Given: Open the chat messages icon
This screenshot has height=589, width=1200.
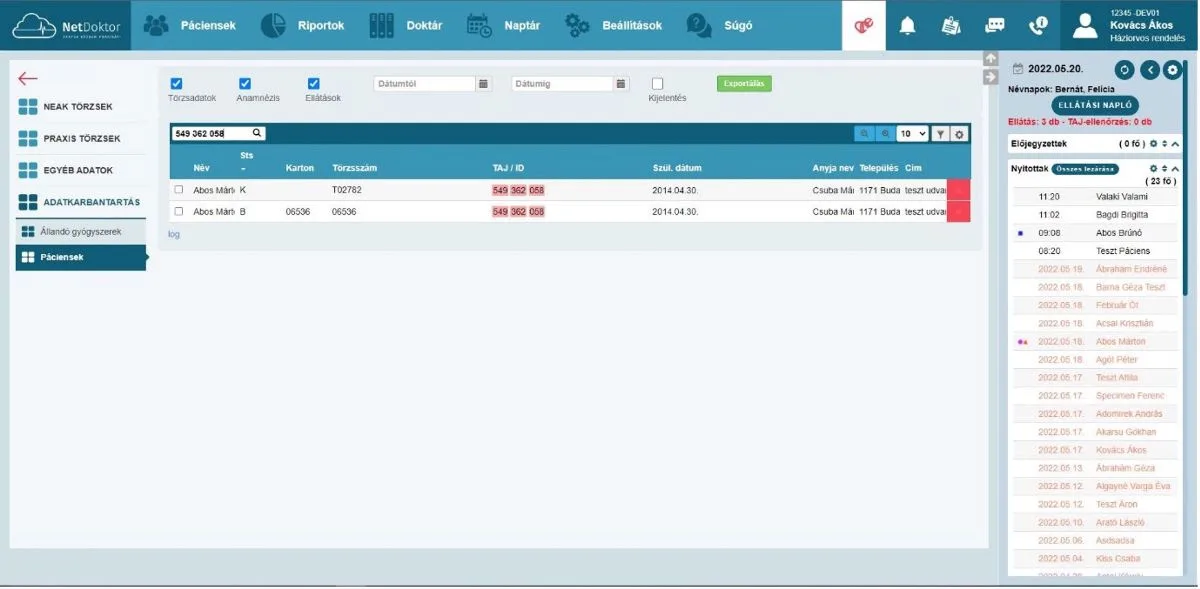Looking at the screenshot, I should coord(994,26).
